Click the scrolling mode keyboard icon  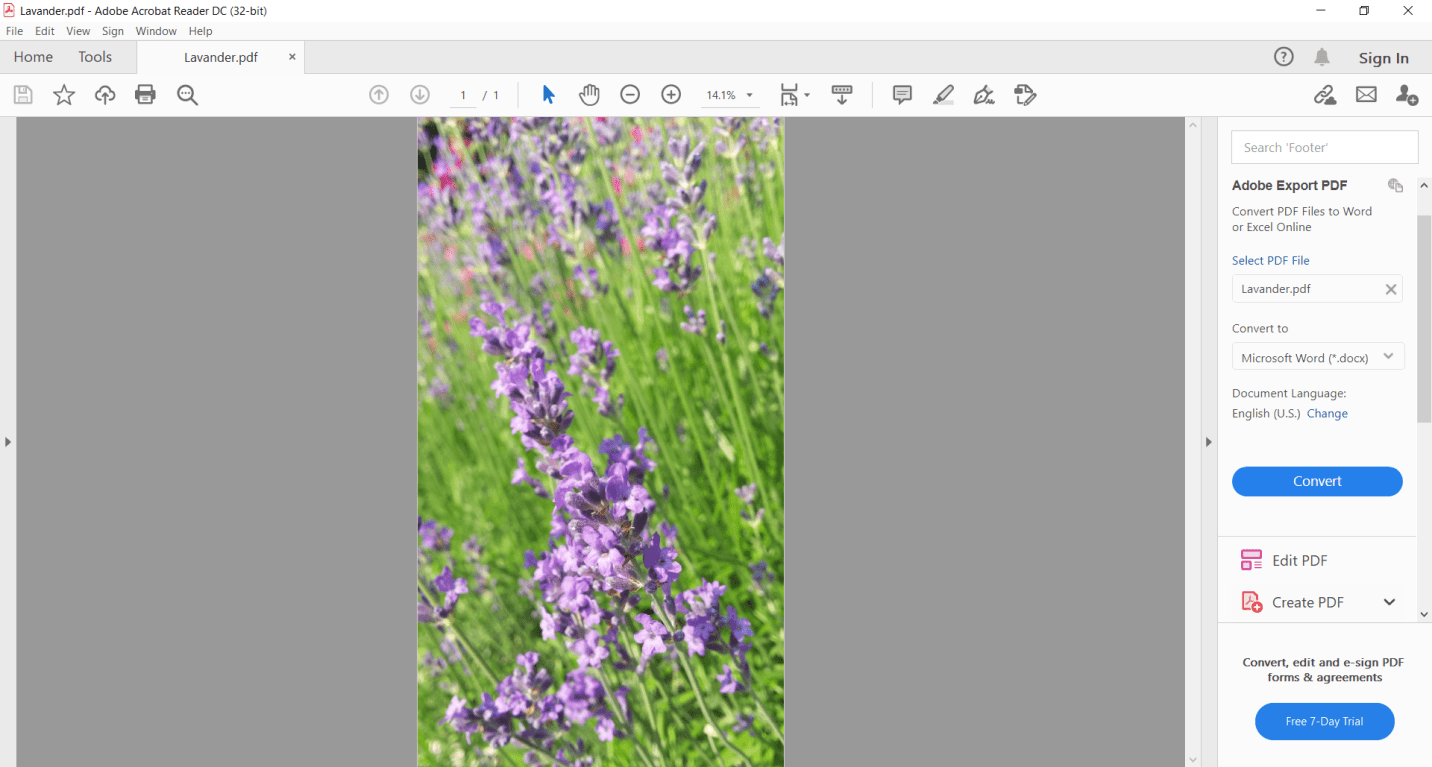point(842,95)
